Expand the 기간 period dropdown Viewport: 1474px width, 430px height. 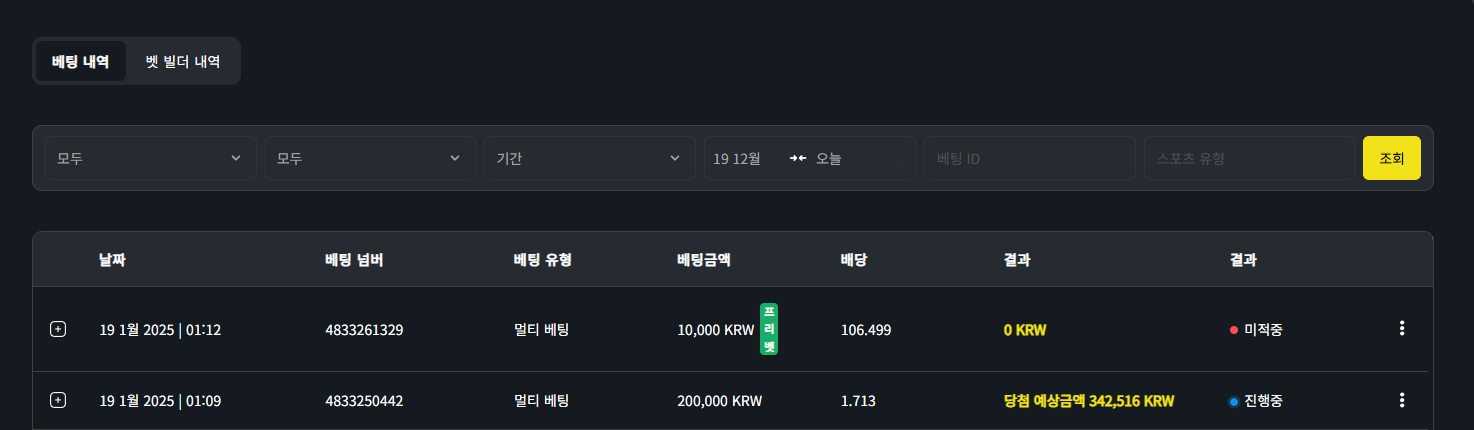(x=590, y=158)
